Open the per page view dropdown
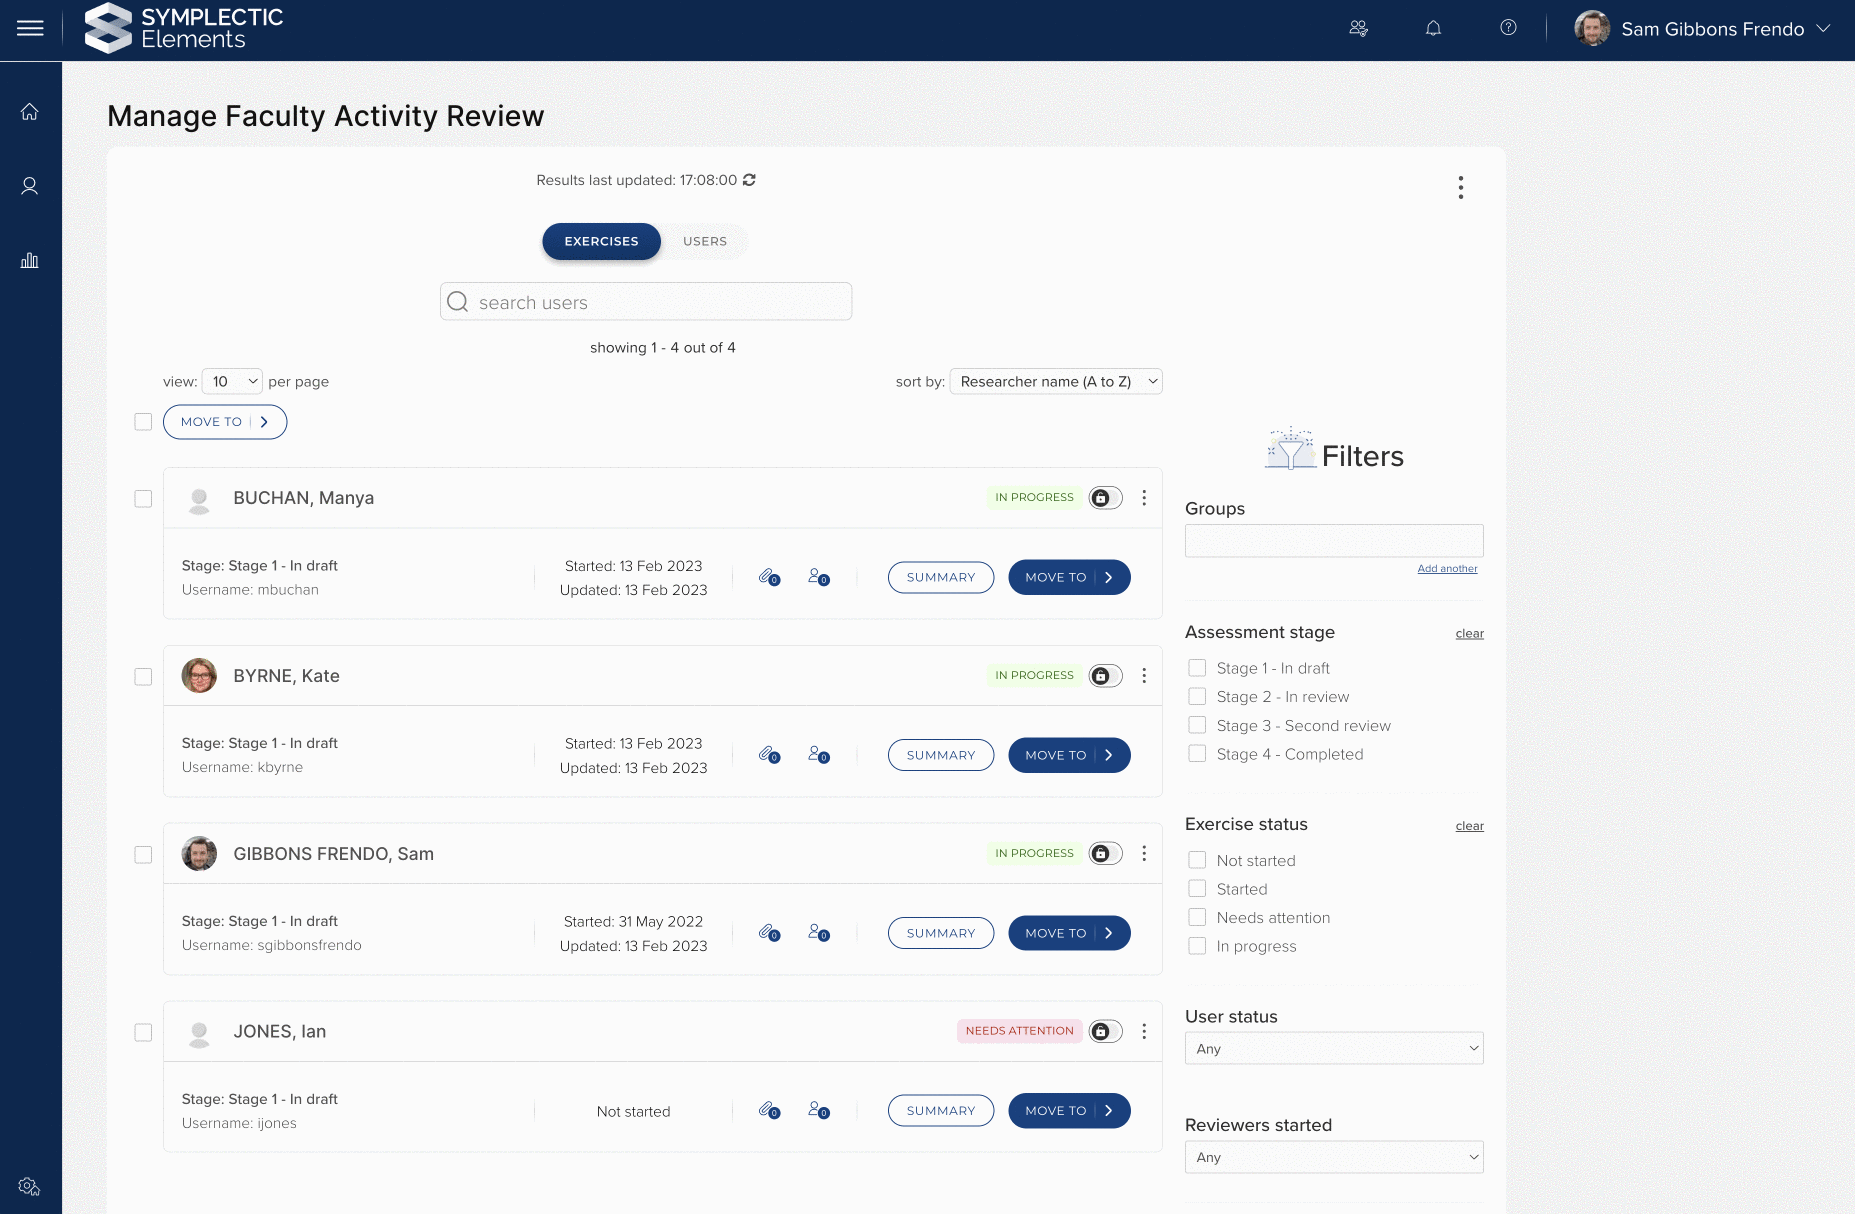The image size is (1855, 1214). (232, 382)
